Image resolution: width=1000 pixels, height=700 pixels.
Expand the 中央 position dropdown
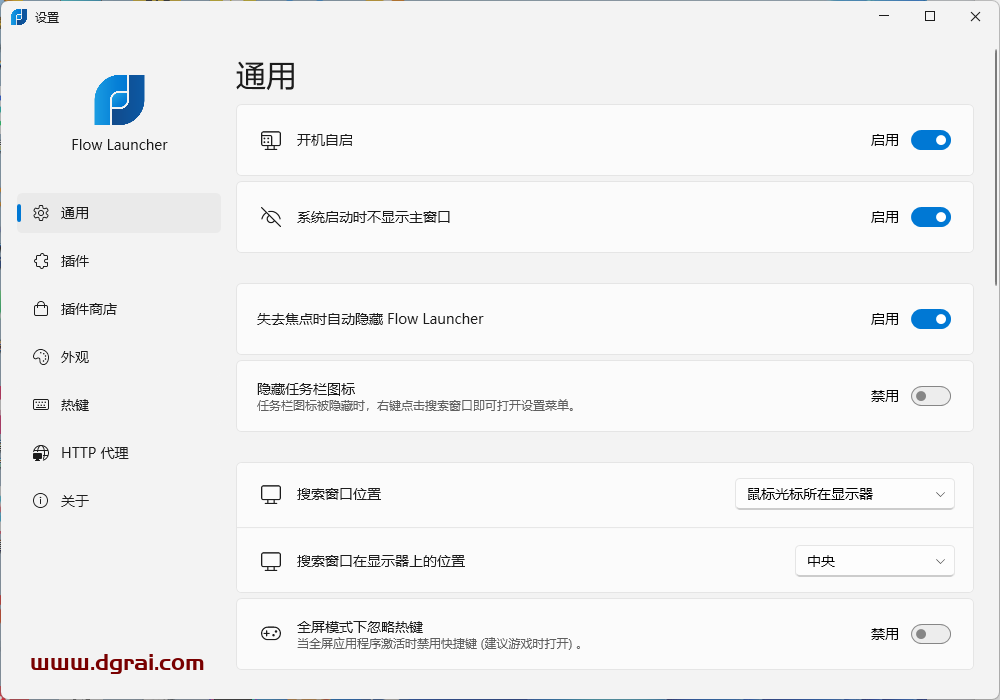coord(874,561)
